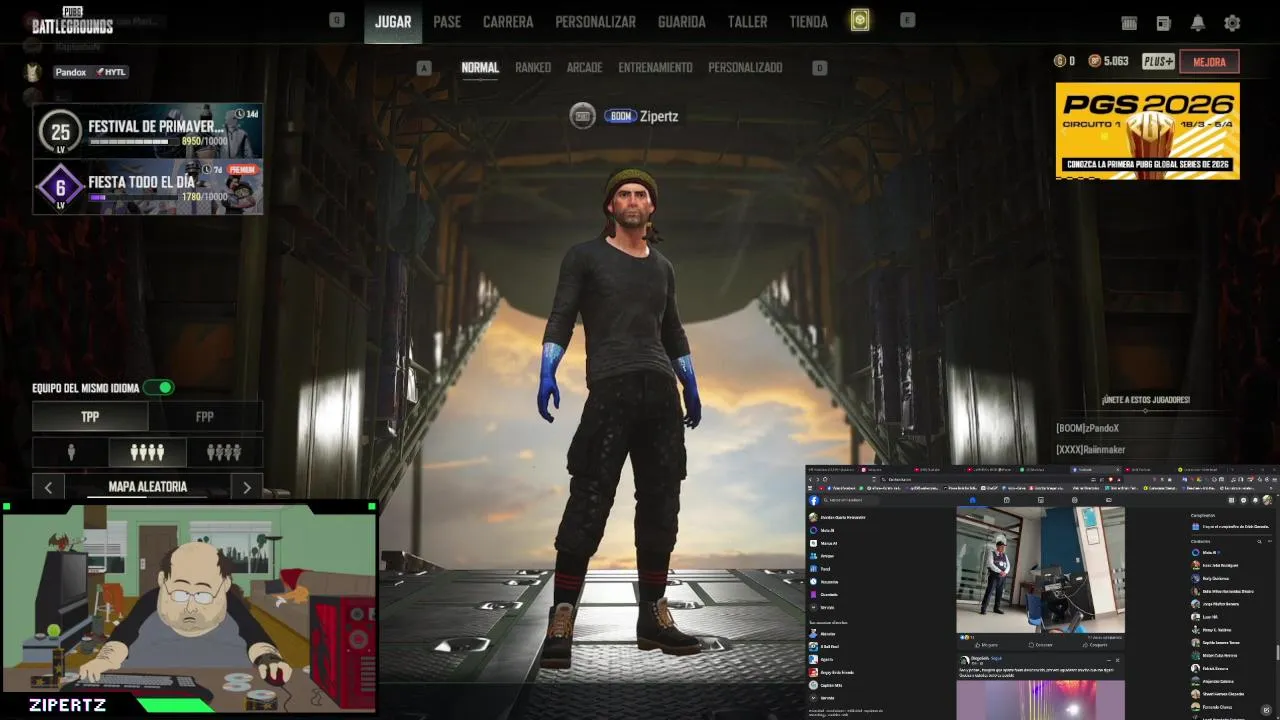Open options menu on Diegobels post
This screenshot has height=720, width=1280.
coord(1108,660)
